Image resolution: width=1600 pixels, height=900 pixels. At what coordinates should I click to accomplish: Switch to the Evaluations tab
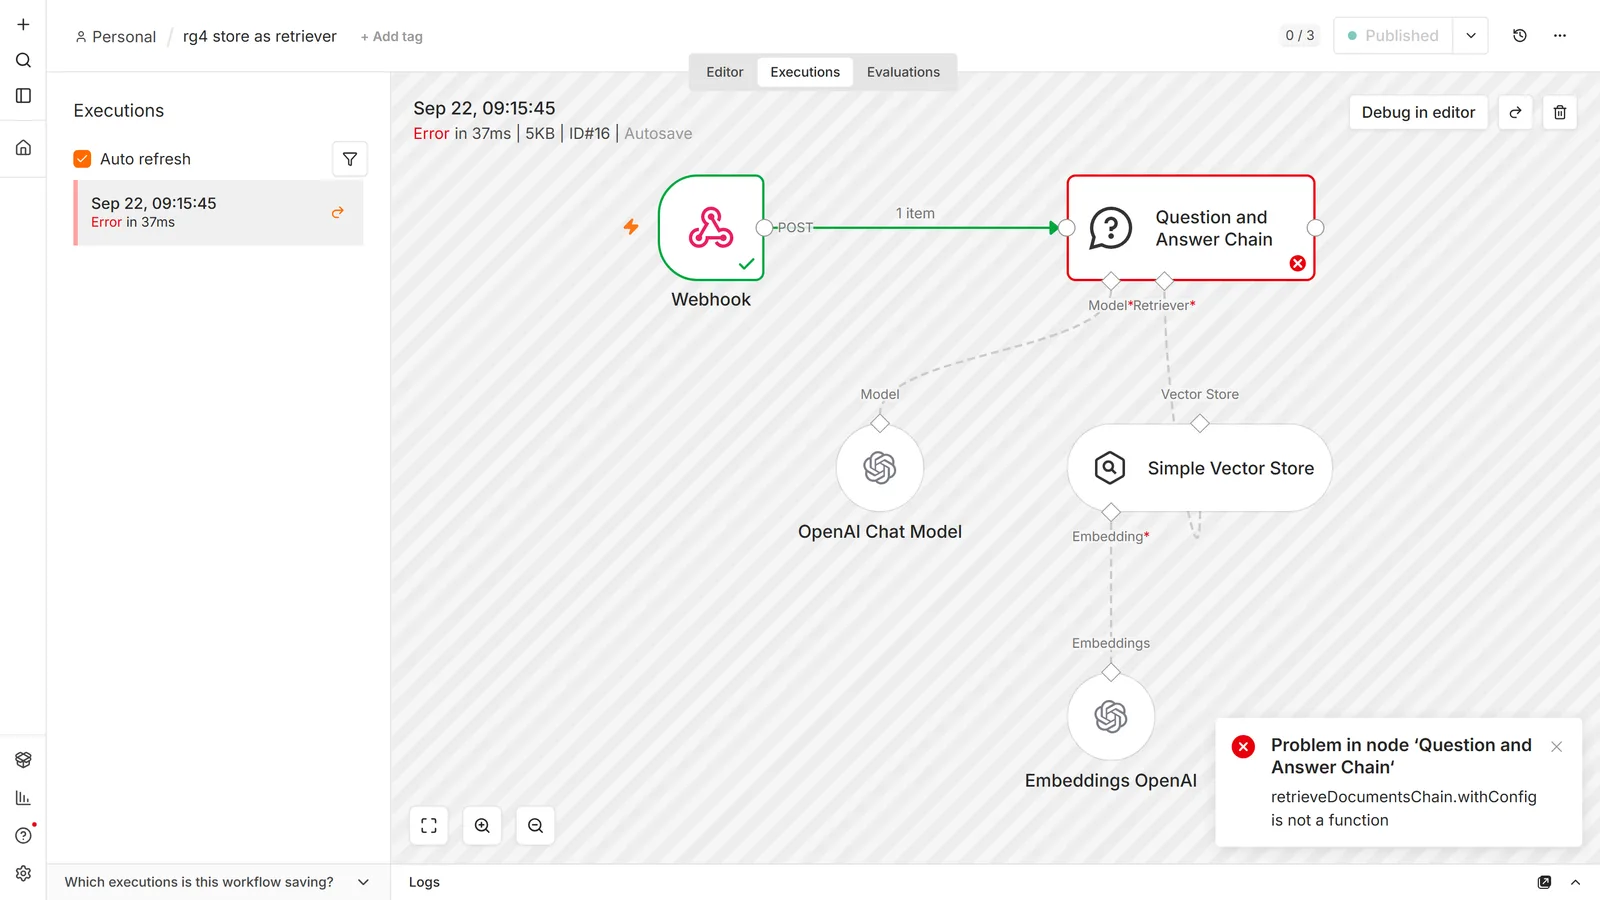(x=903, y=72)
